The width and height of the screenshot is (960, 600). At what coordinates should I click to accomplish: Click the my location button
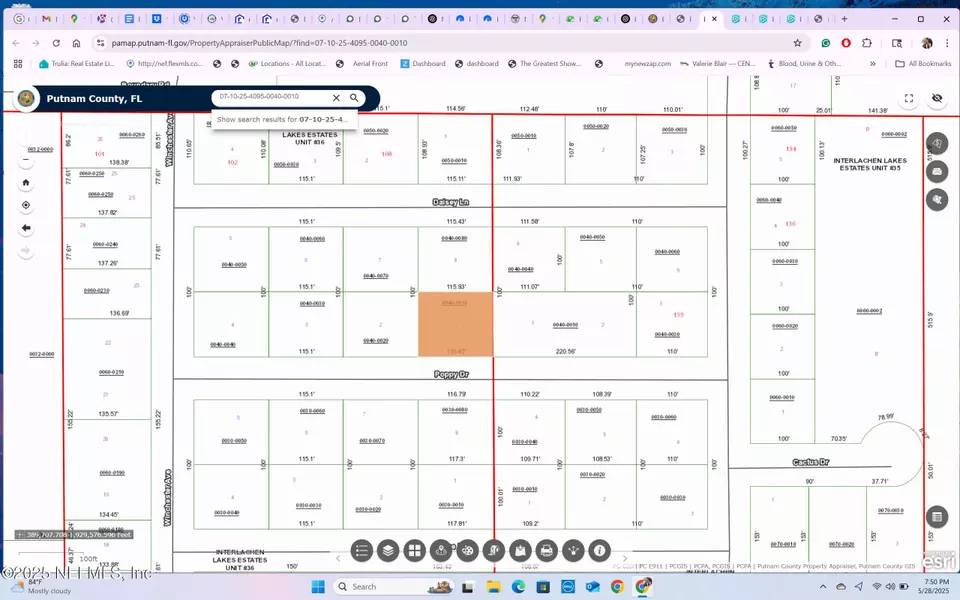(x=26, y=205)
